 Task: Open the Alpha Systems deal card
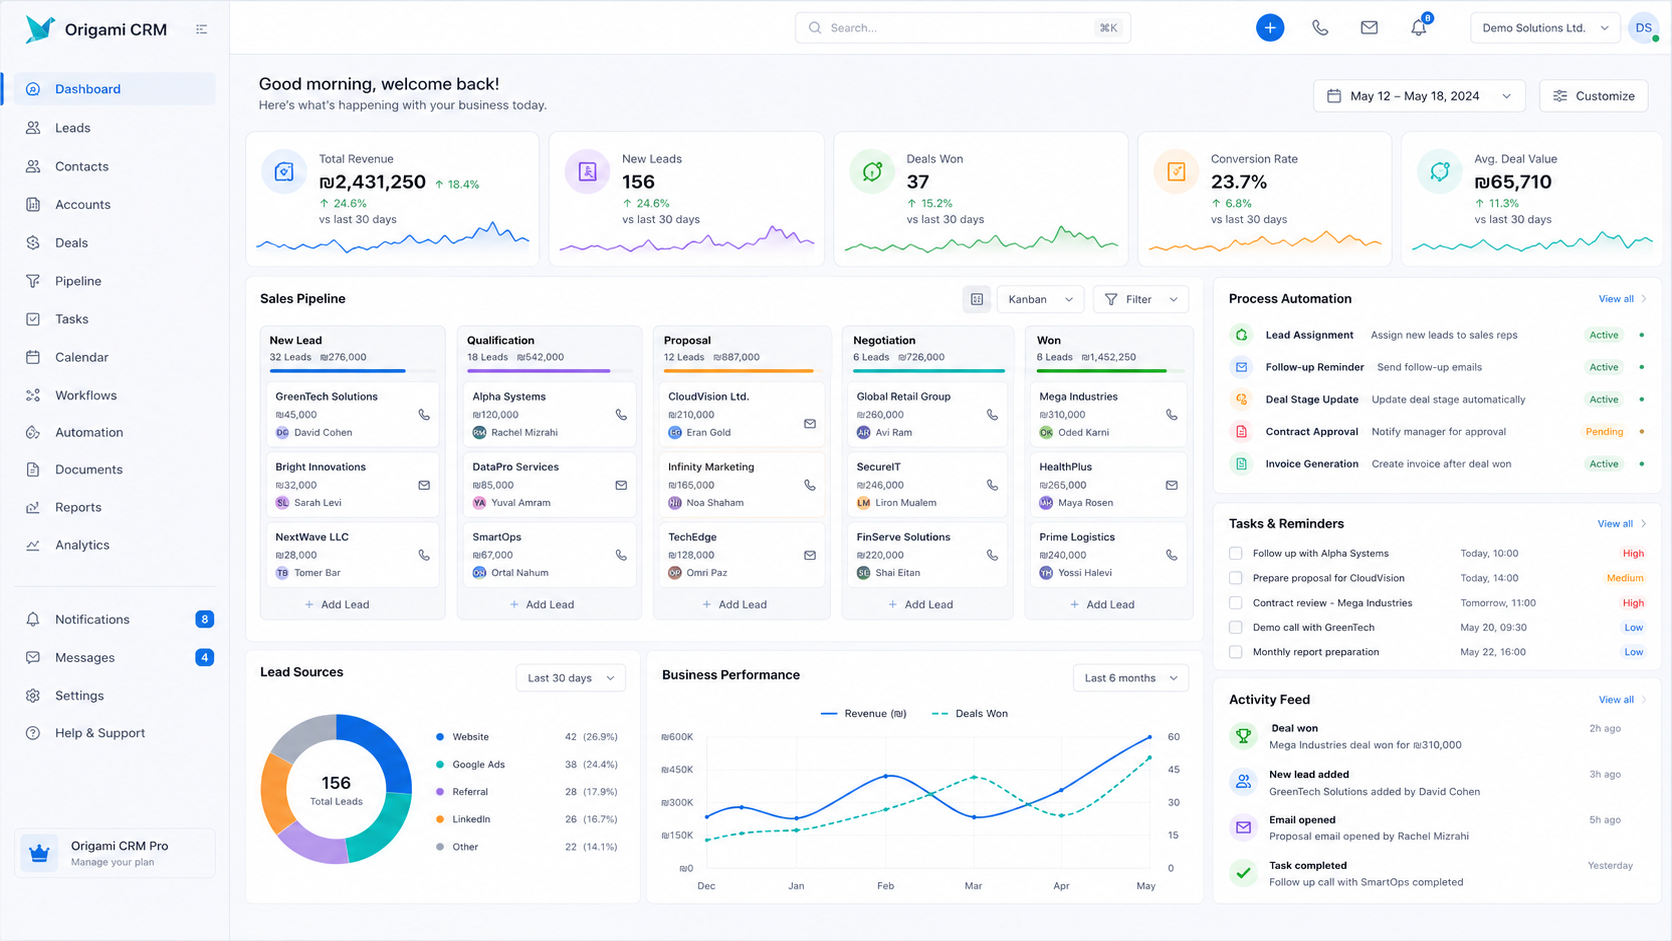(549, 414)
